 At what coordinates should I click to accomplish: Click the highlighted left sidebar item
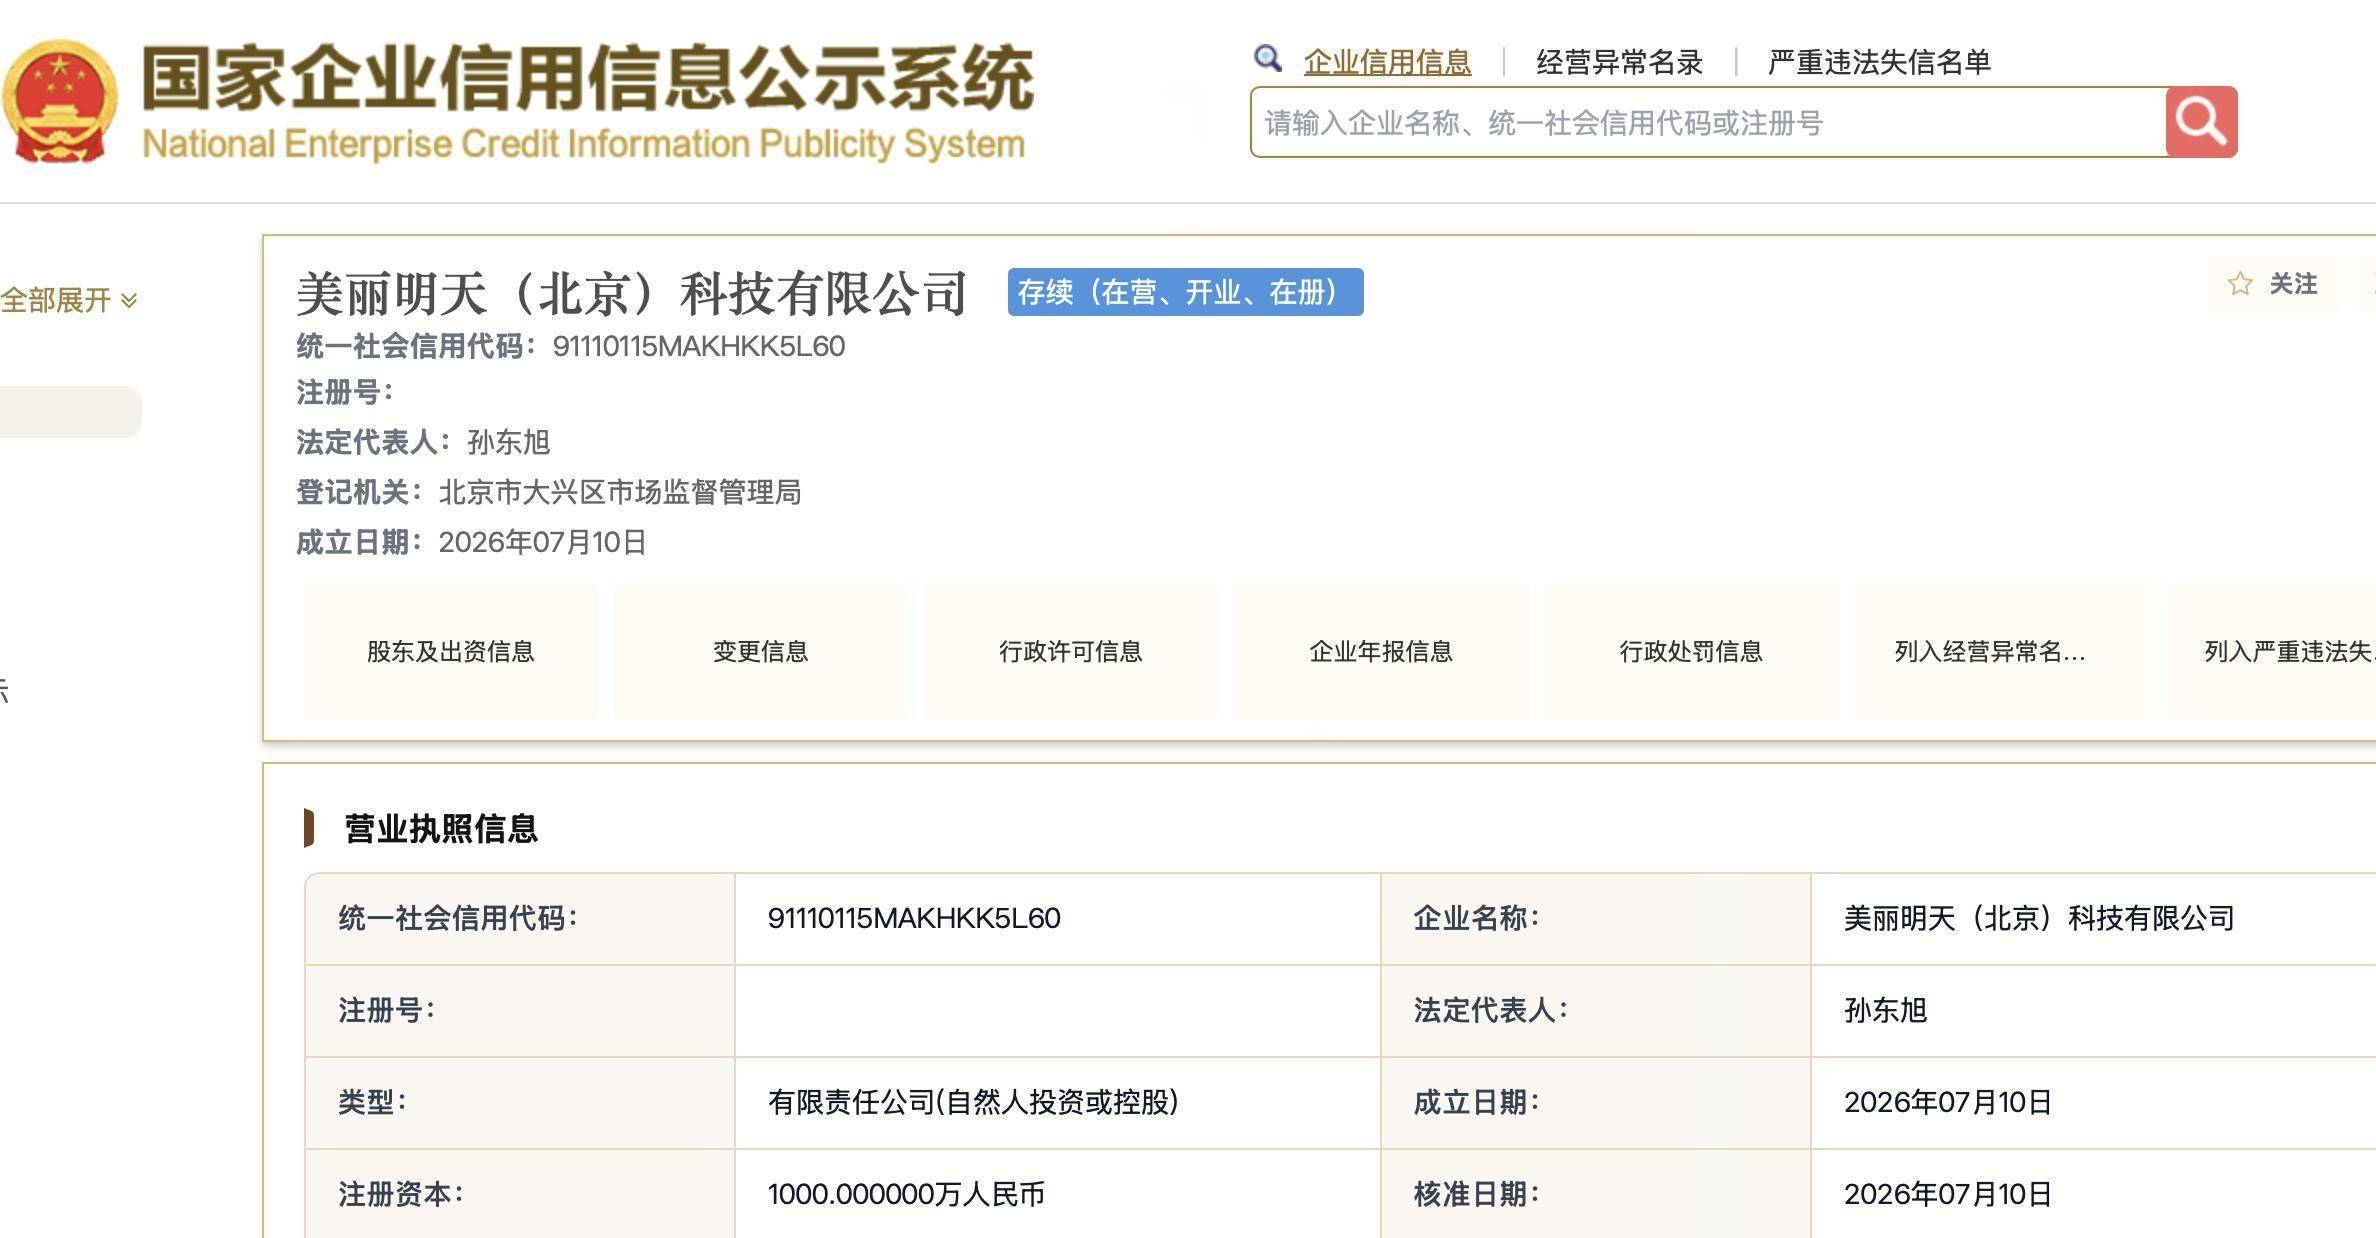coord(70,411)
